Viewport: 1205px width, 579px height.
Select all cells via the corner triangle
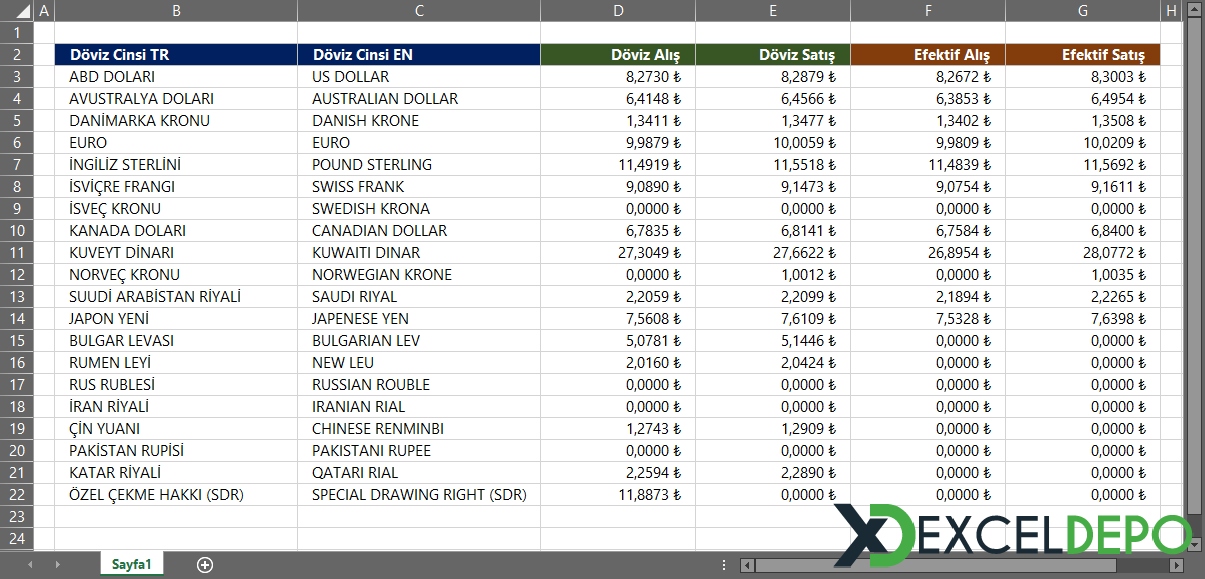pyautogui.click(x=16, y=11)
